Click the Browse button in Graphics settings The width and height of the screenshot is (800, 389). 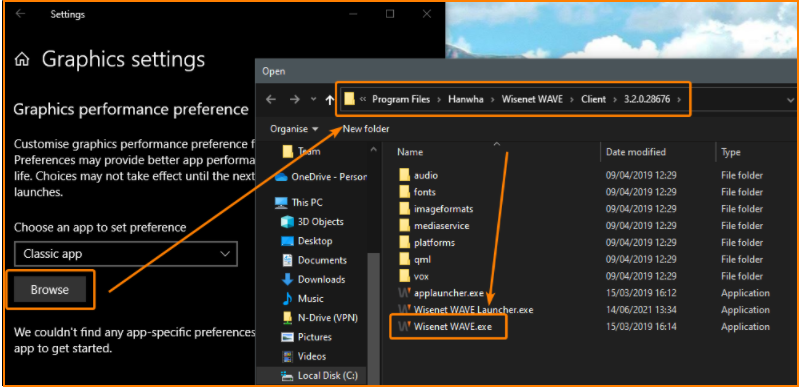(x=49, y=289)
